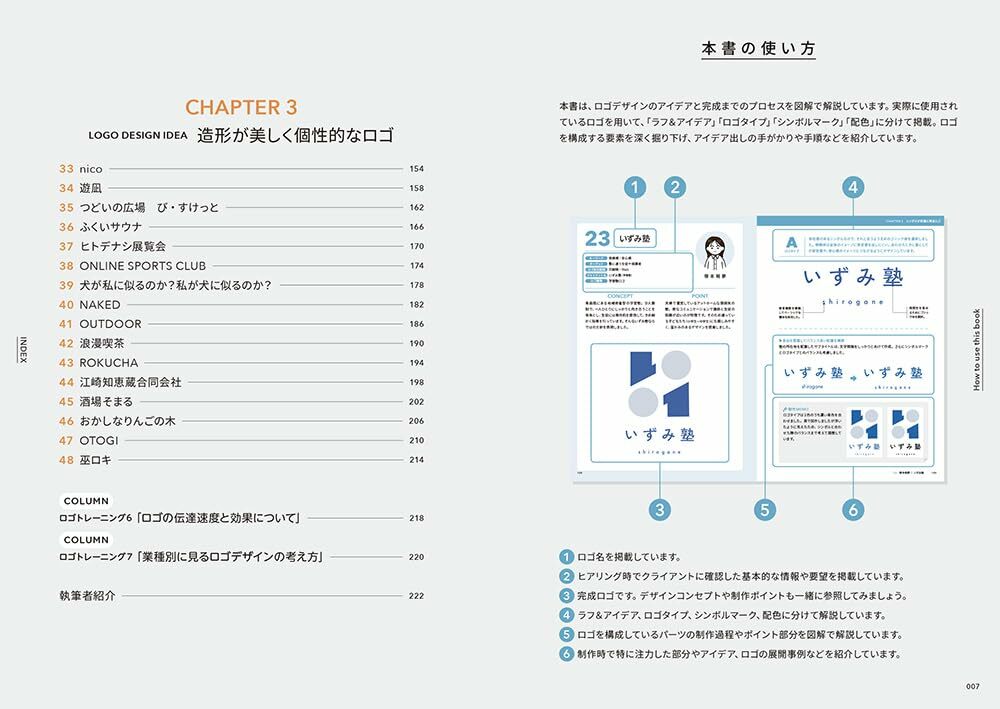Select the left logo variation thumbnail
This screenshot has height=709, width=1000.
[x=864, y=432]
